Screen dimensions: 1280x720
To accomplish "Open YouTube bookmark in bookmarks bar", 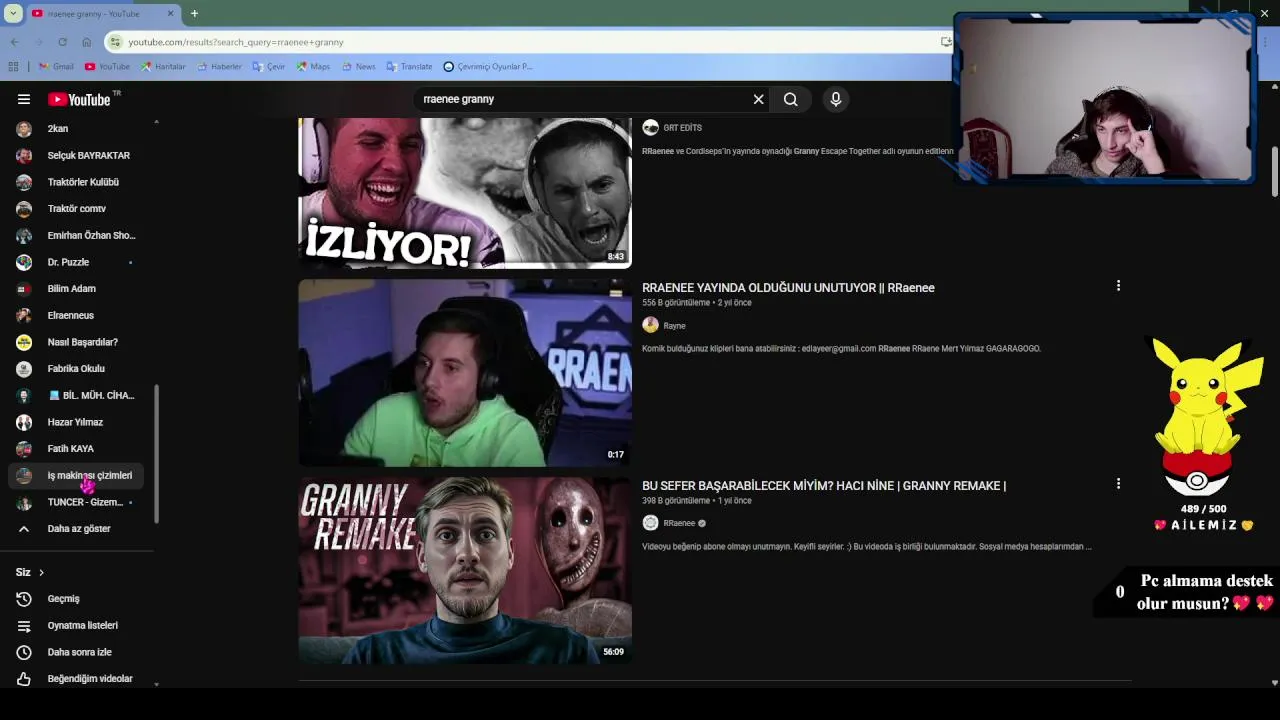I will tap(107, 67).
